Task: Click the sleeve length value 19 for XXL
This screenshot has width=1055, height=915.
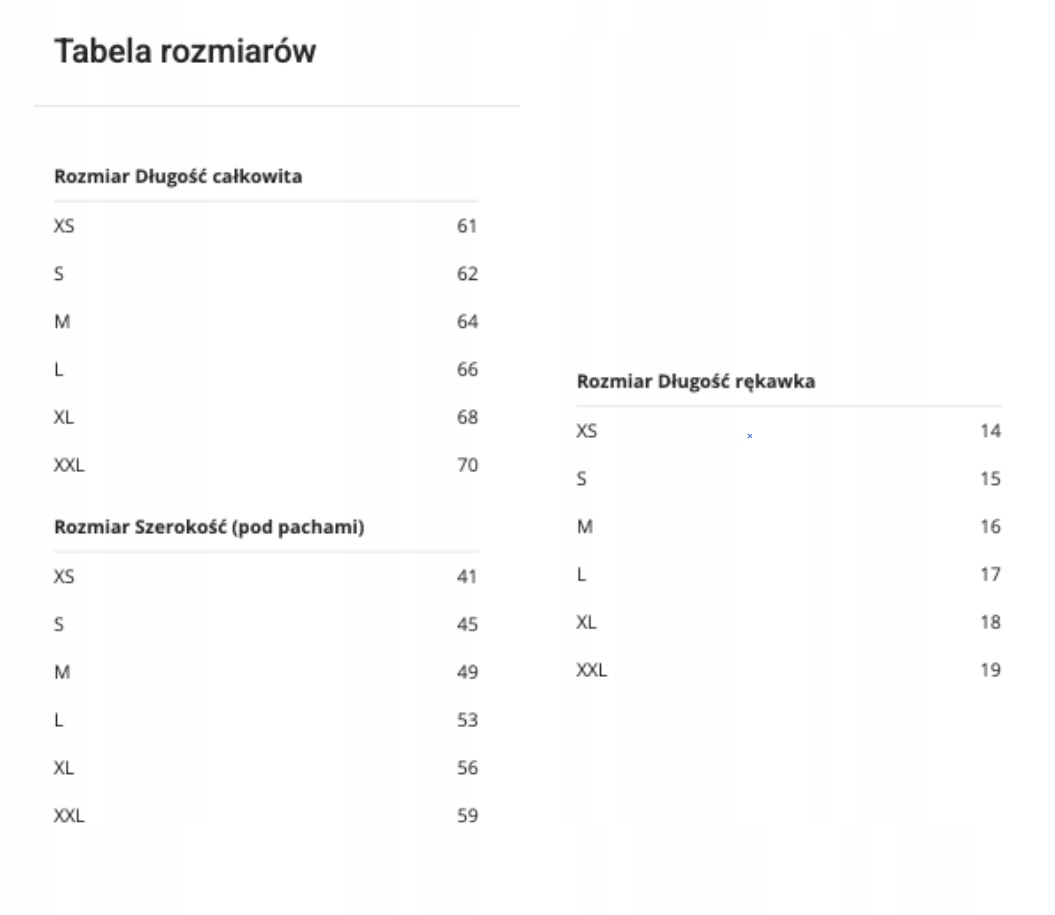Action: coord(990,670)
